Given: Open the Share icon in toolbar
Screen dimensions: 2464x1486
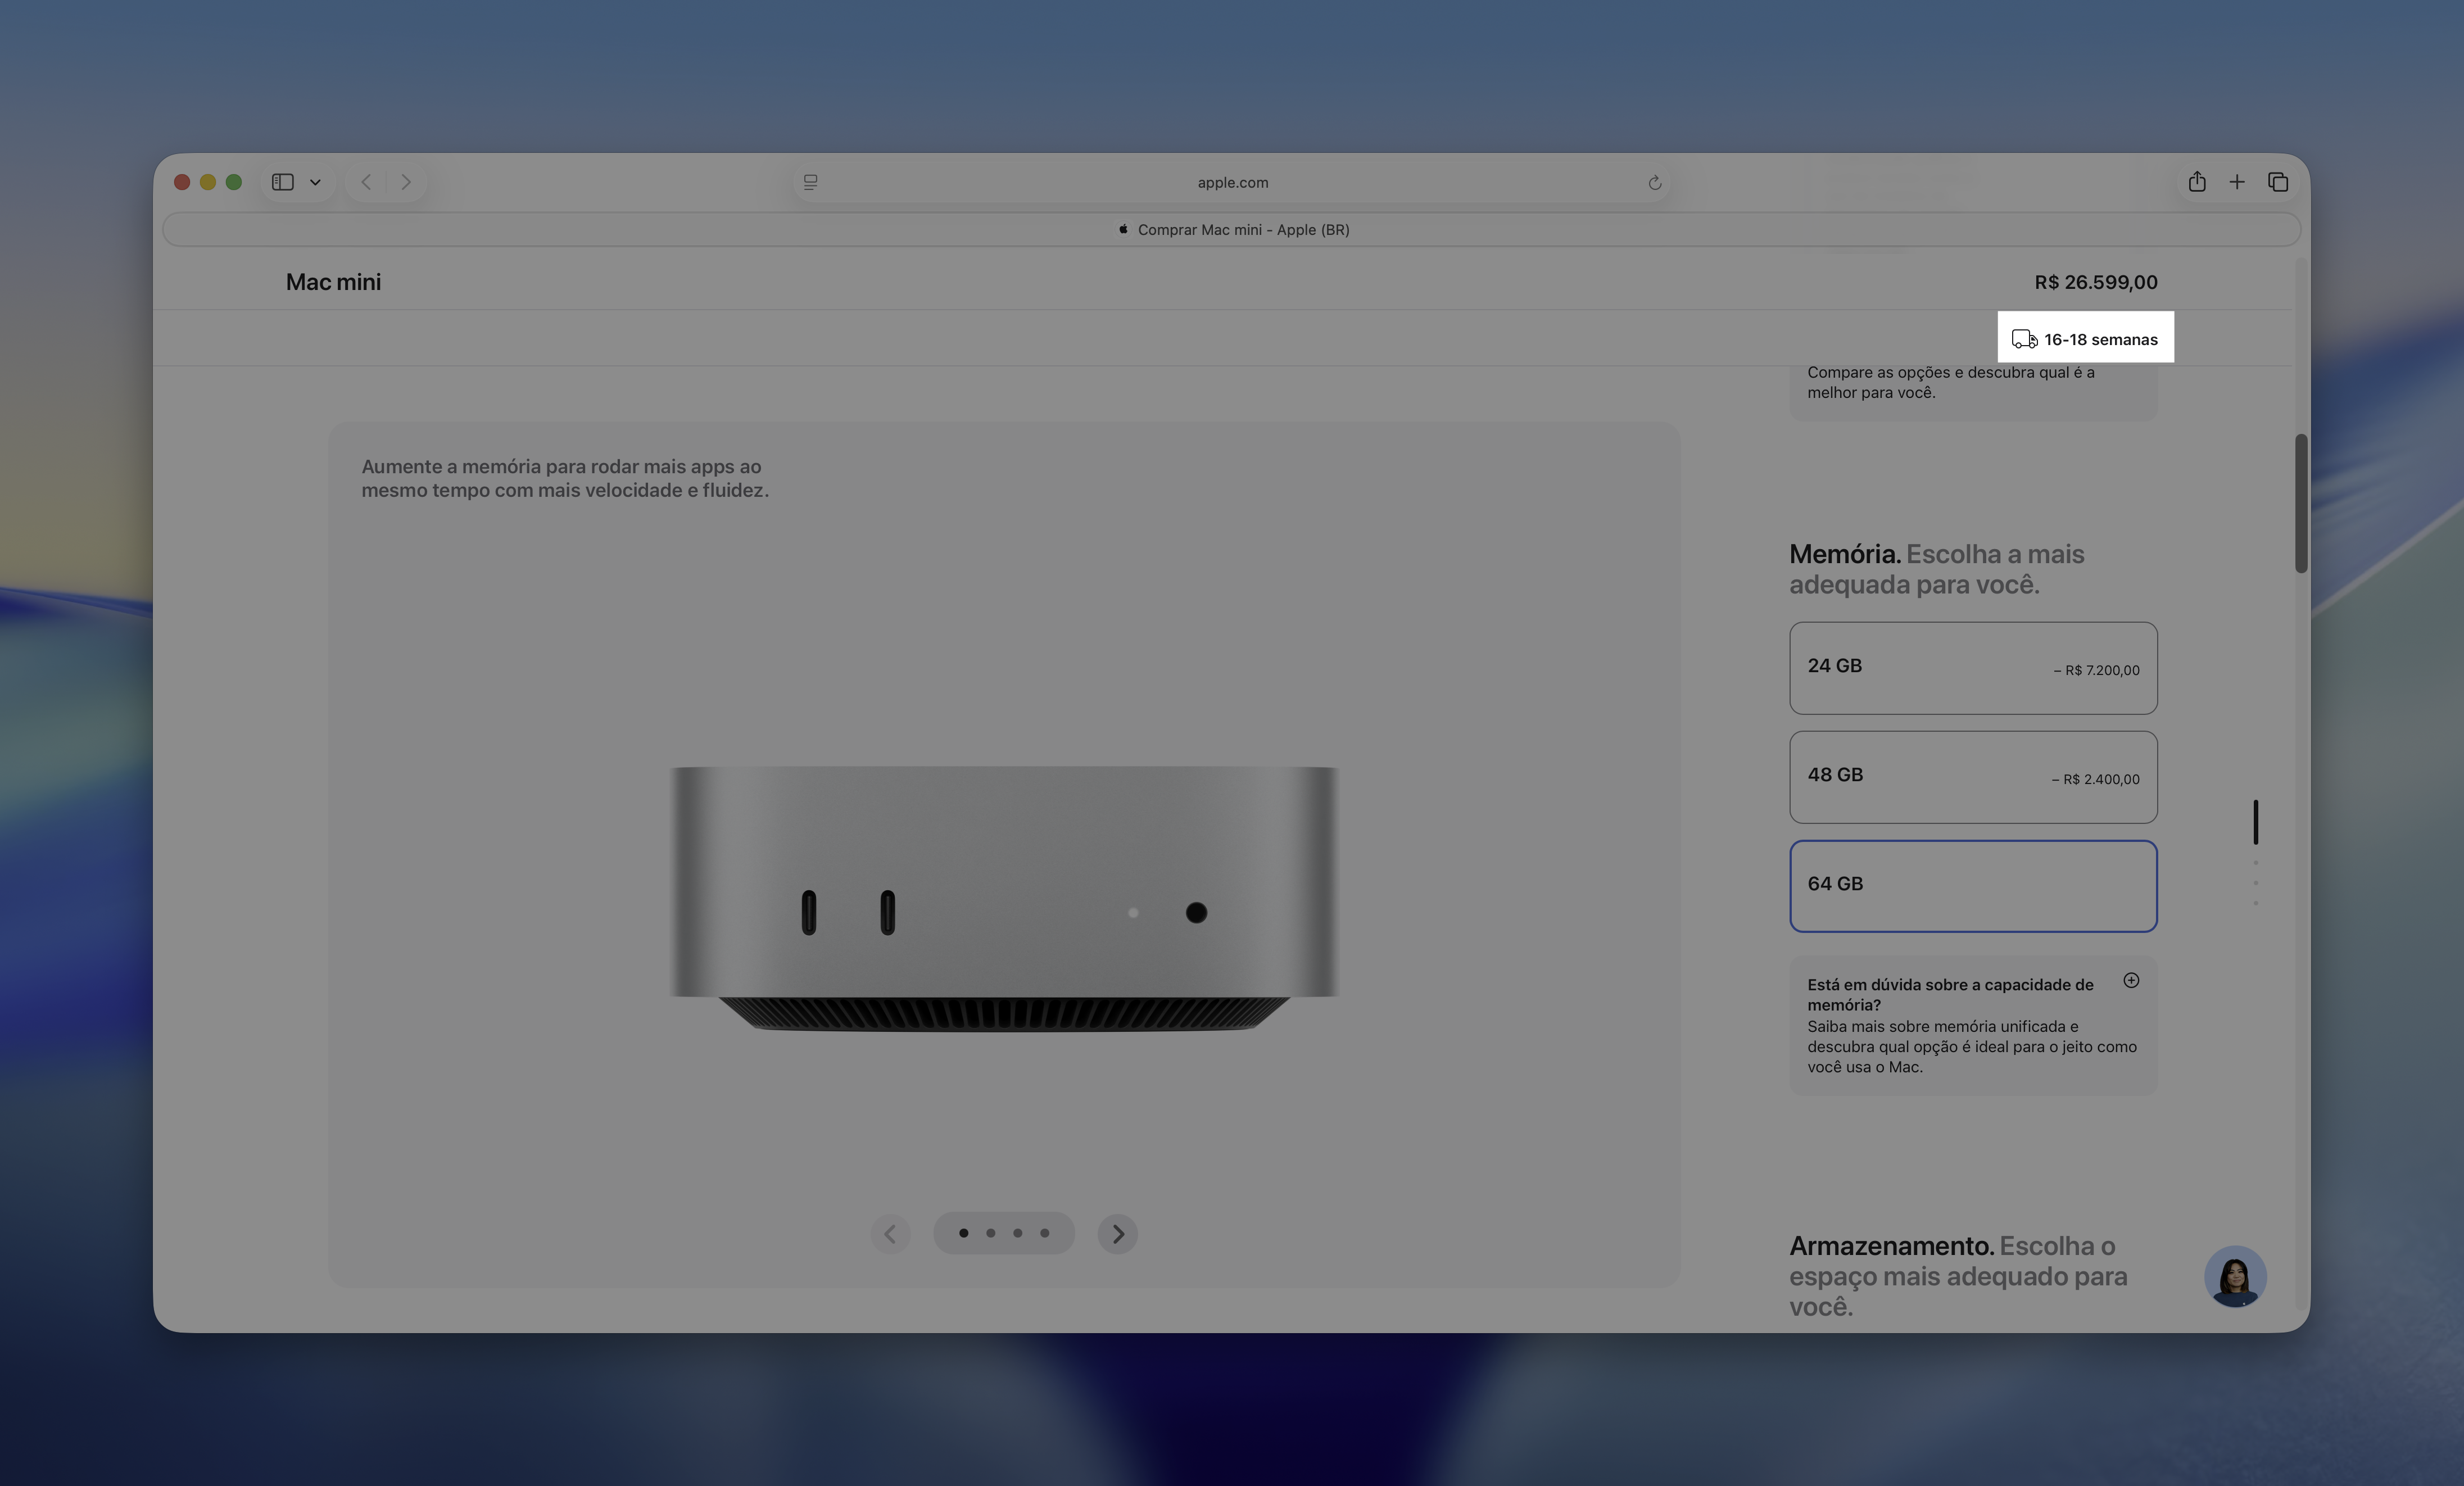Looking at the screenshot, I should (2197, 182).
